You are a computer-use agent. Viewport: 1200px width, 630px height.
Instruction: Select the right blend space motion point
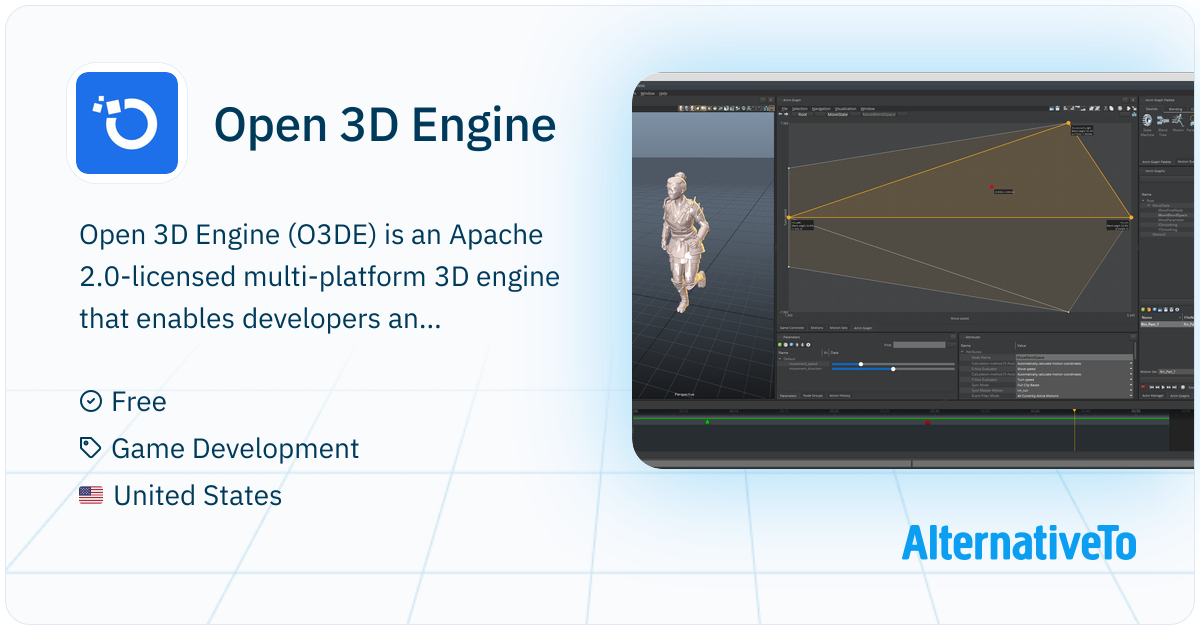coord(1131,217)
